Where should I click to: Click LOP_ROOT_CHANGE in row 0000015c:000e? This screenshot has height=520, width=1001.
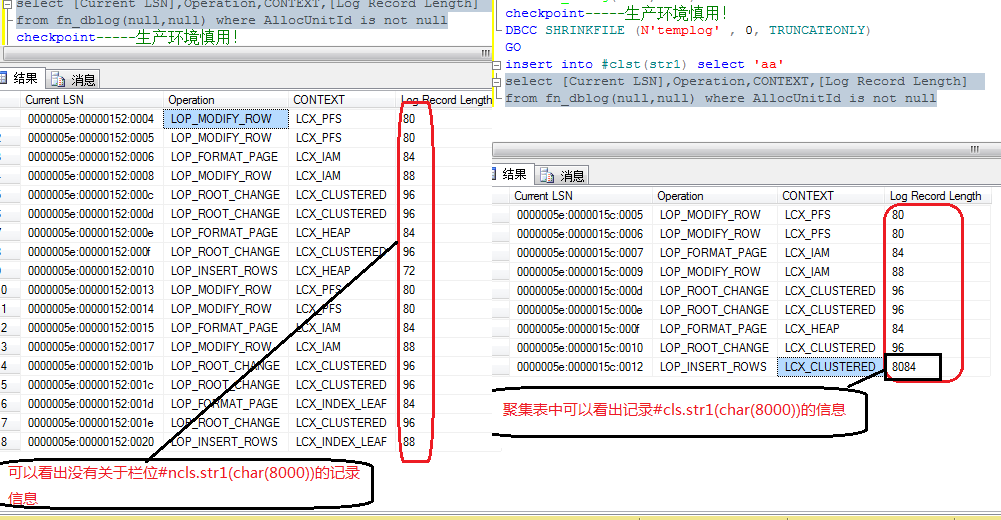[x=714, y=310]
